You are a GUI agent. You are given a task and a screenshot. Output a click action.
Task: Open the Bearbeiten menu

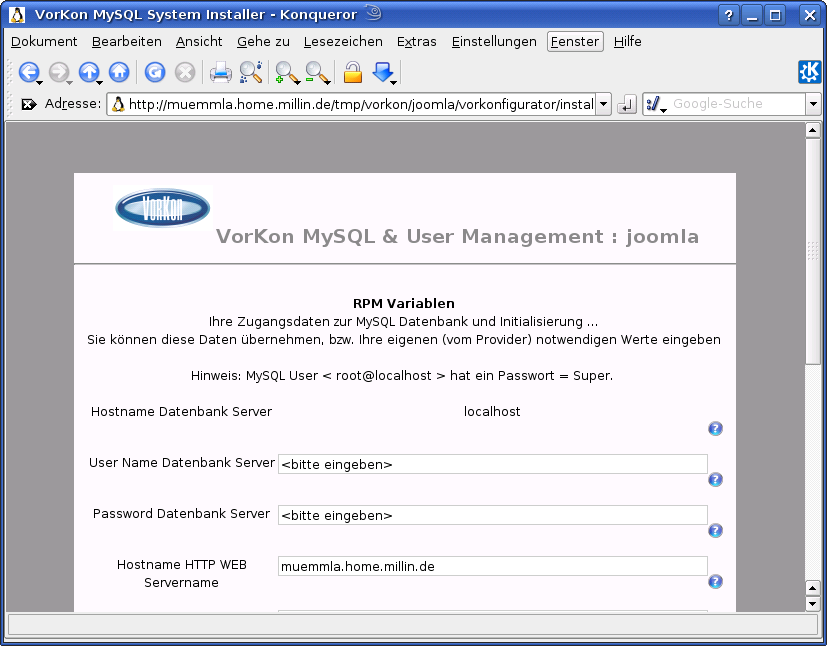(127, 42)
